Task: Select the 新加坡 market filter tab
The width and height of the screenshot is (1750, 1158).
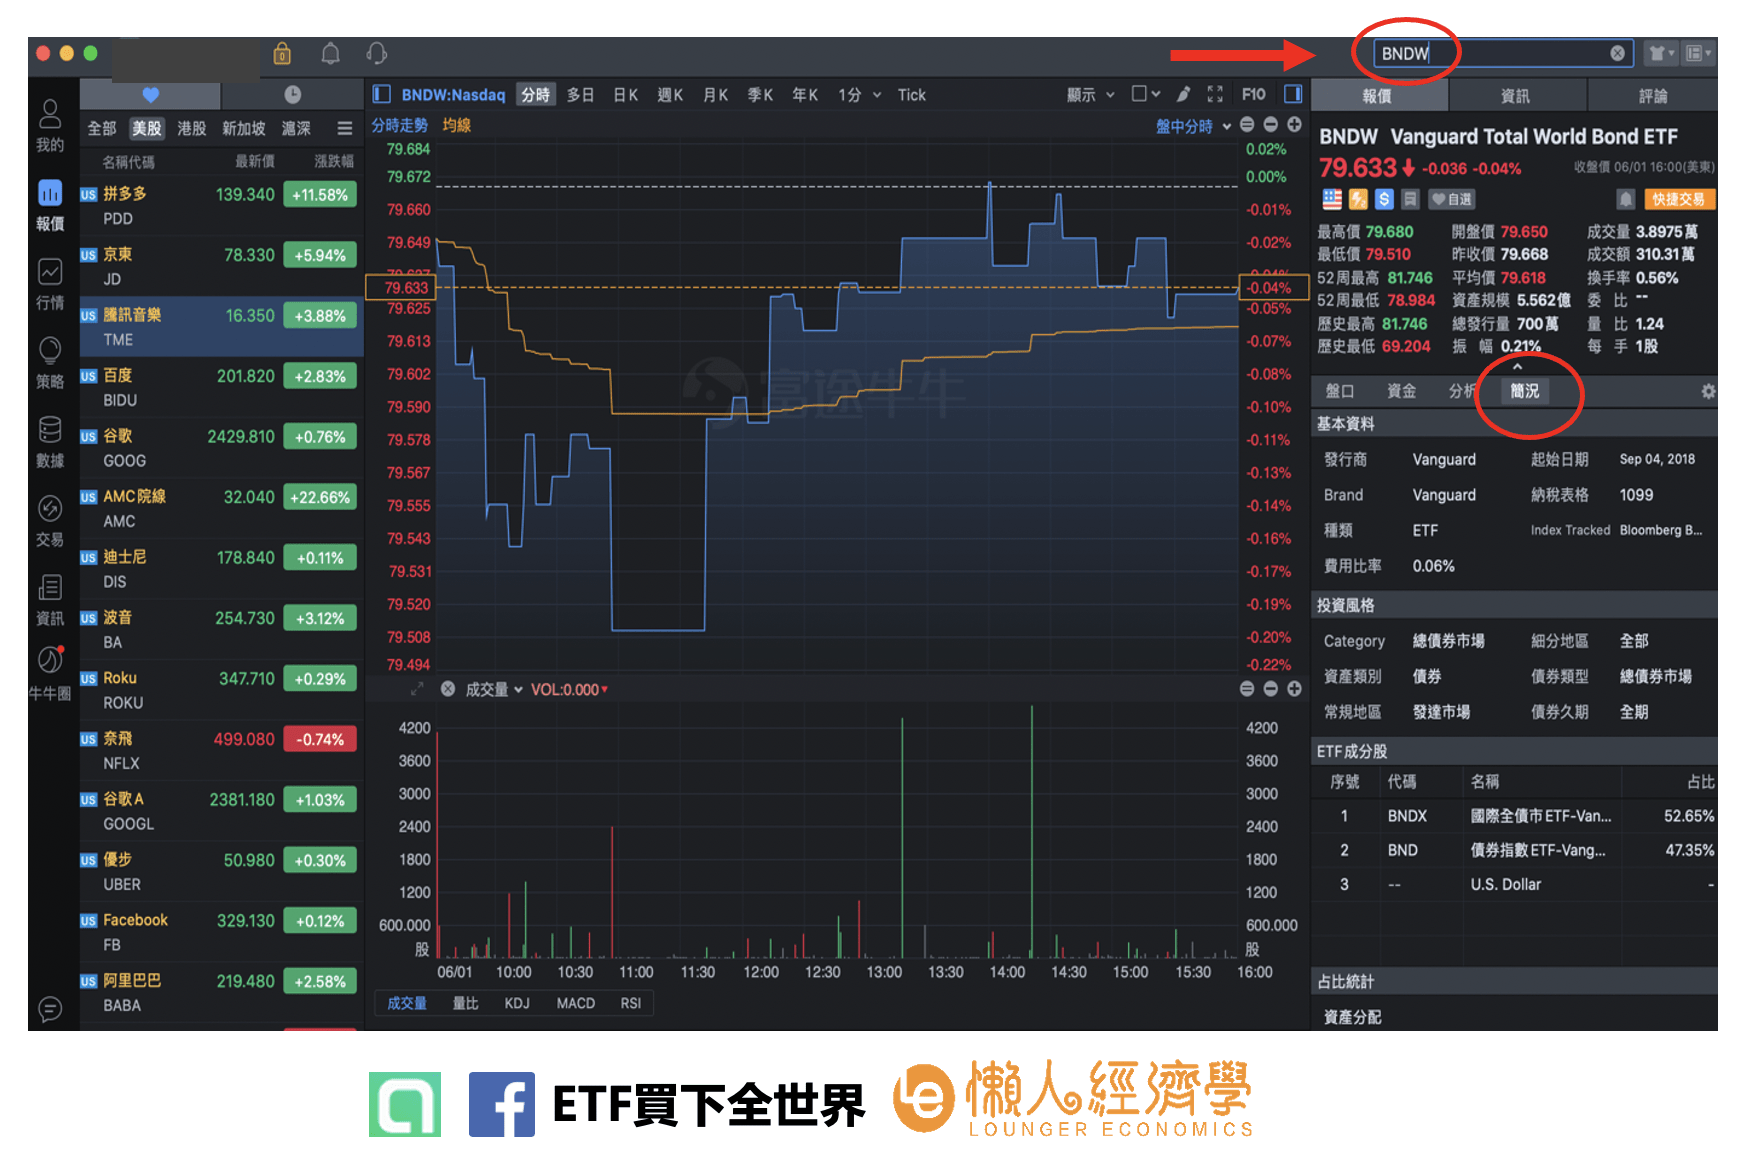Action: click(244, 128)
